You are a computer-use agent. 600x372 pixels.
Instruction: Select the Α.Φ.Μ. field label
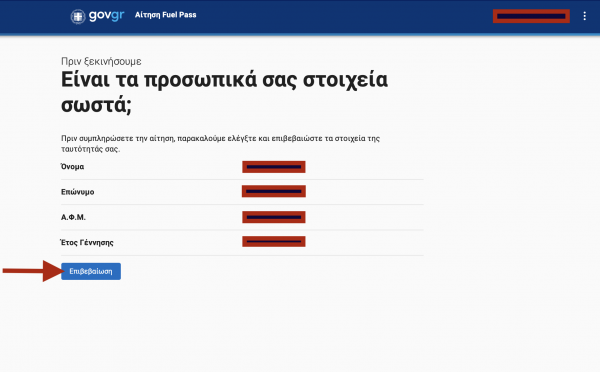pos(73,217)
